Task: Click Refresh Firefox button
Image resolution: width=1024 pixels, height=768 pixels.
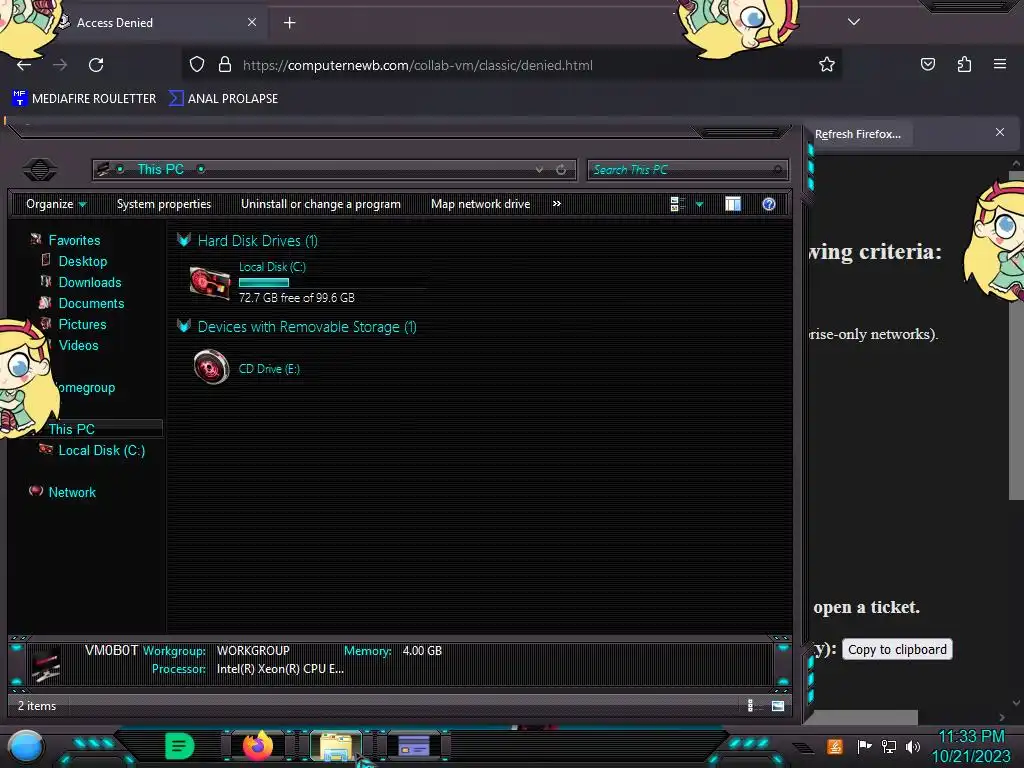Action: (857, 134)
